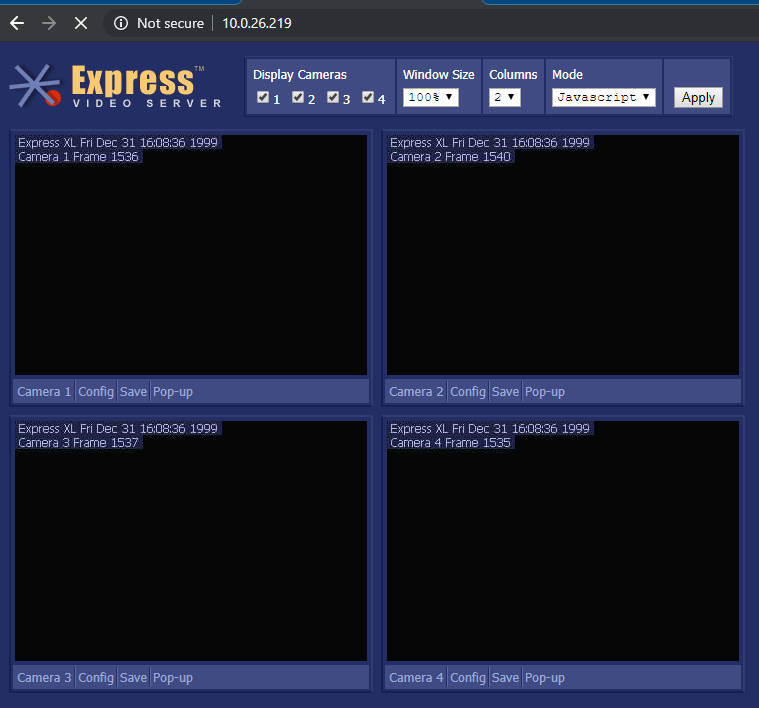Click Save under Camera 2
This screenshot has height=708, width=759.
(505, 392)
